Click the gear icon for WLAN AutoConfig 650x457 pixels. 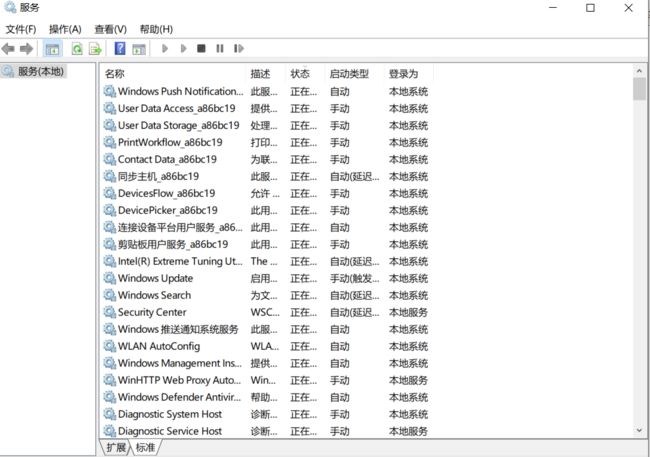[109, 346]
